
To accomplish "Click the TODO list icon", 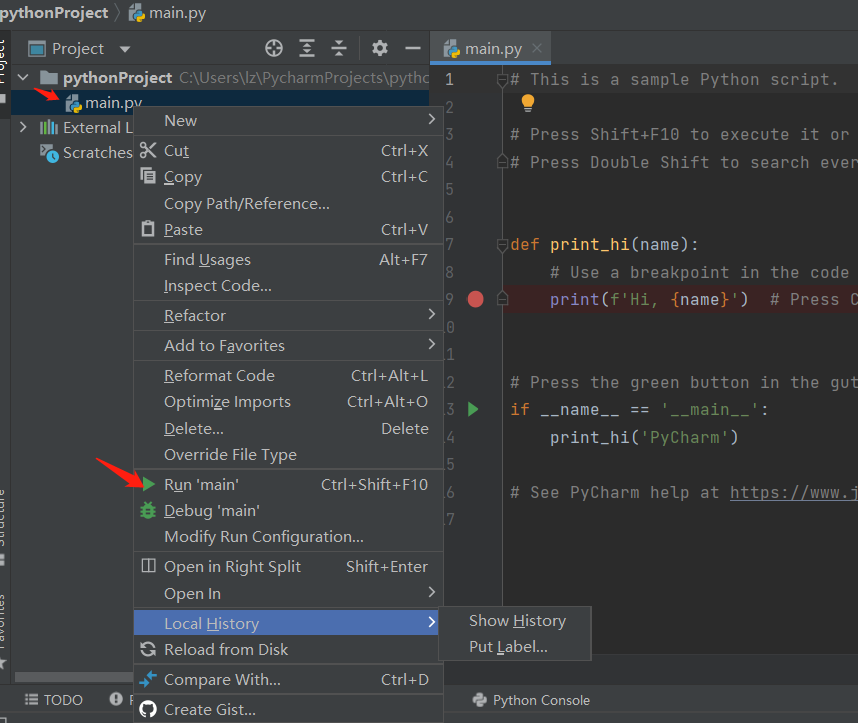I will coord(32,699).
